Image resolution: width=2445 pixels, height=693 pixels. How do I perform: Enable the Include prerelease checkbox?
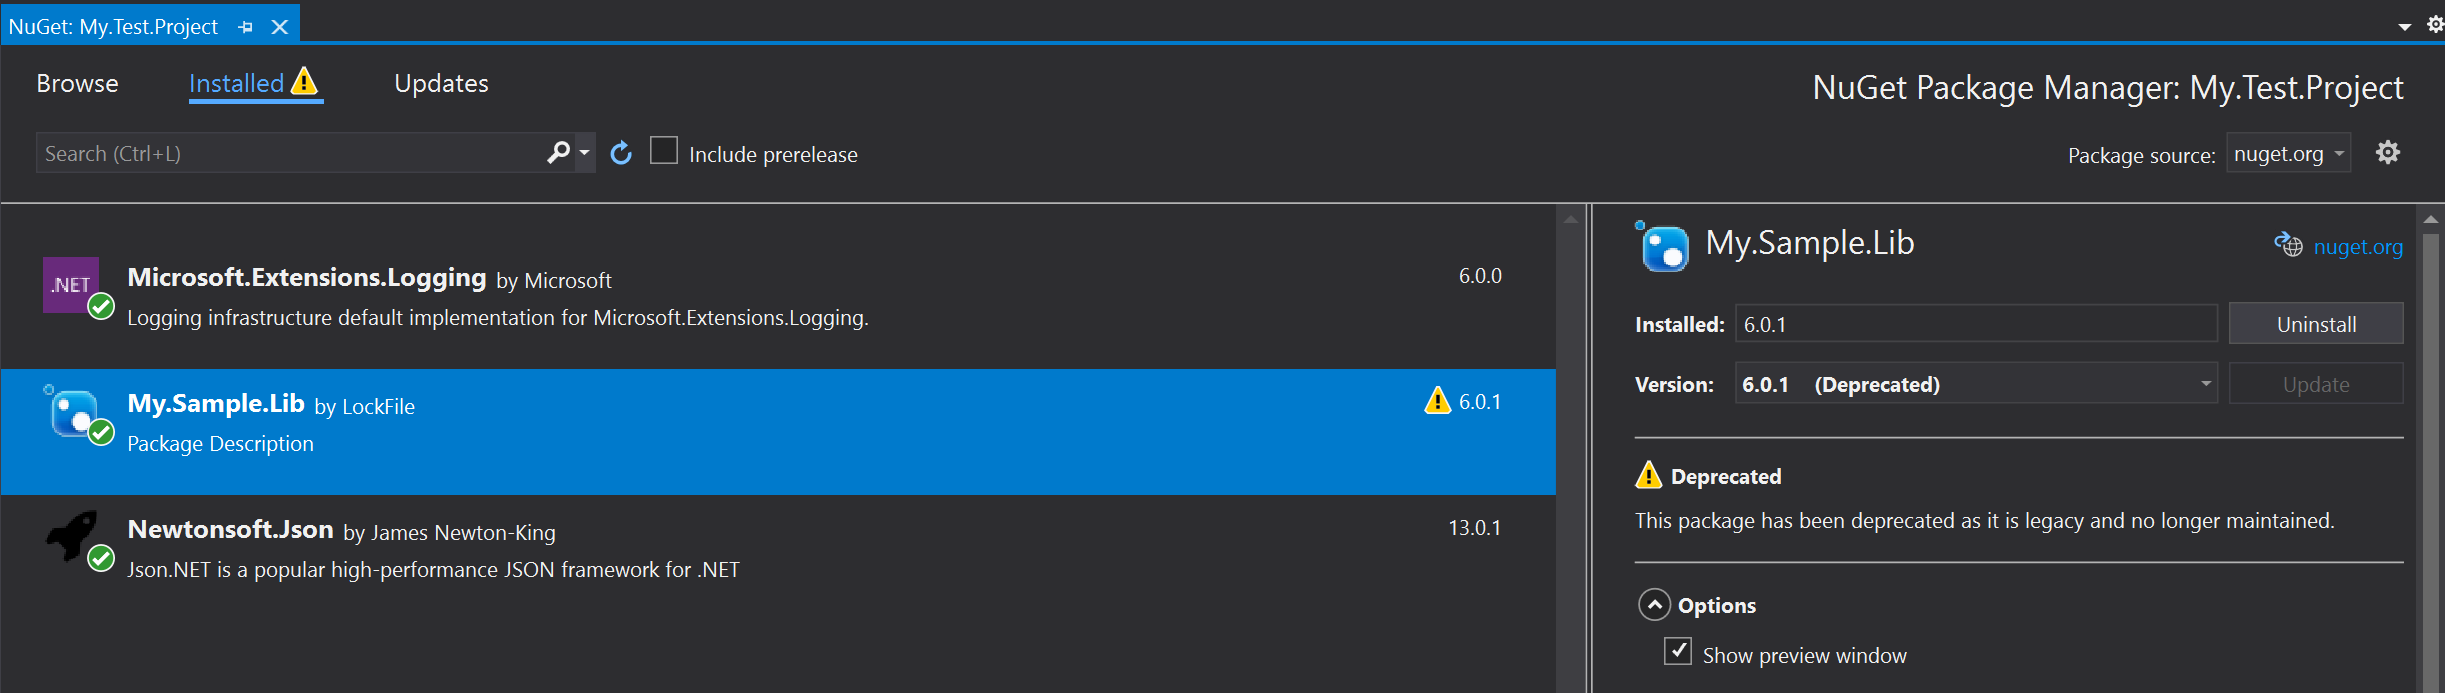(x=664, y=150)
